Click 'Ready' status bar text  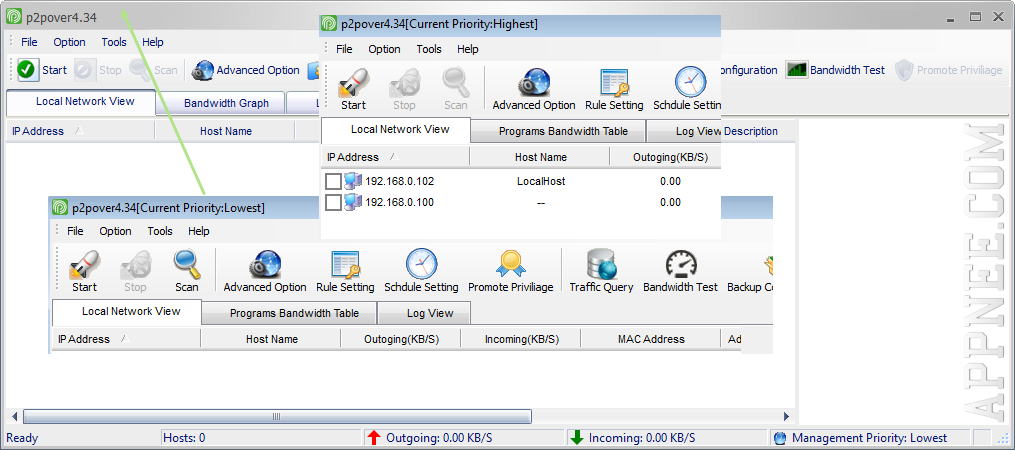[x=22, y=438]
